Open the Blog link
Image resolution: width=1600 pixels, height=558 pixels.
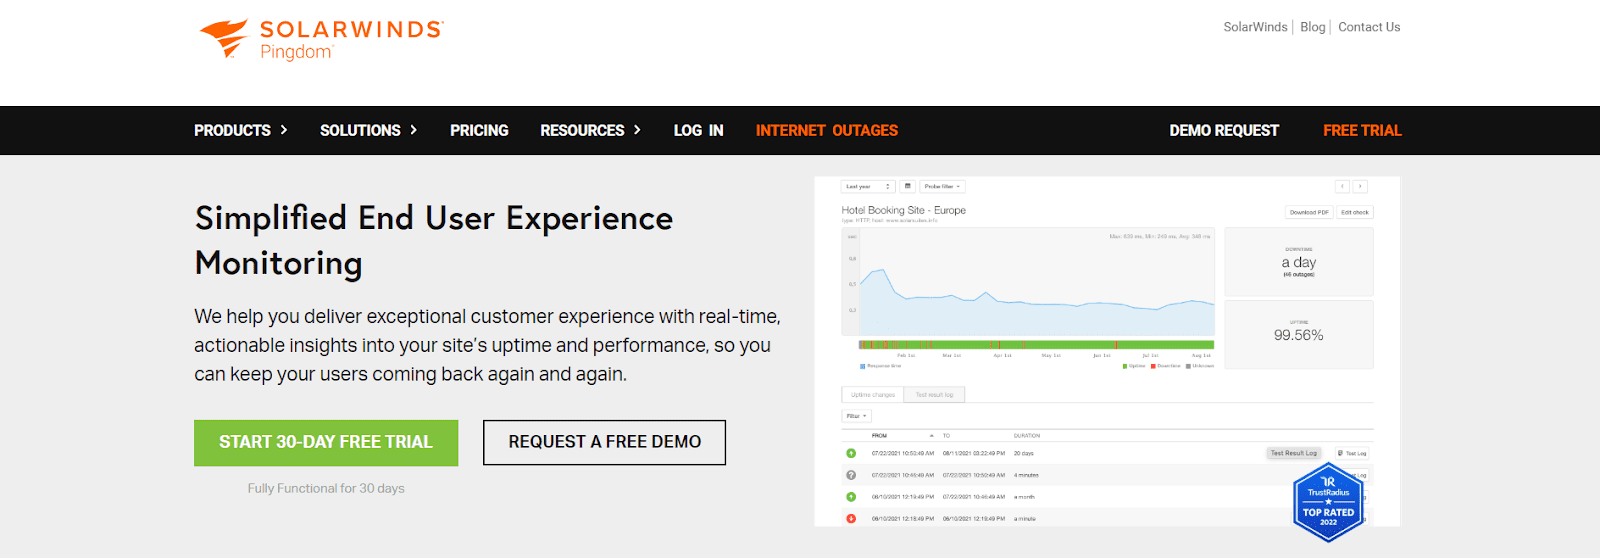[x=1312, y=27]
